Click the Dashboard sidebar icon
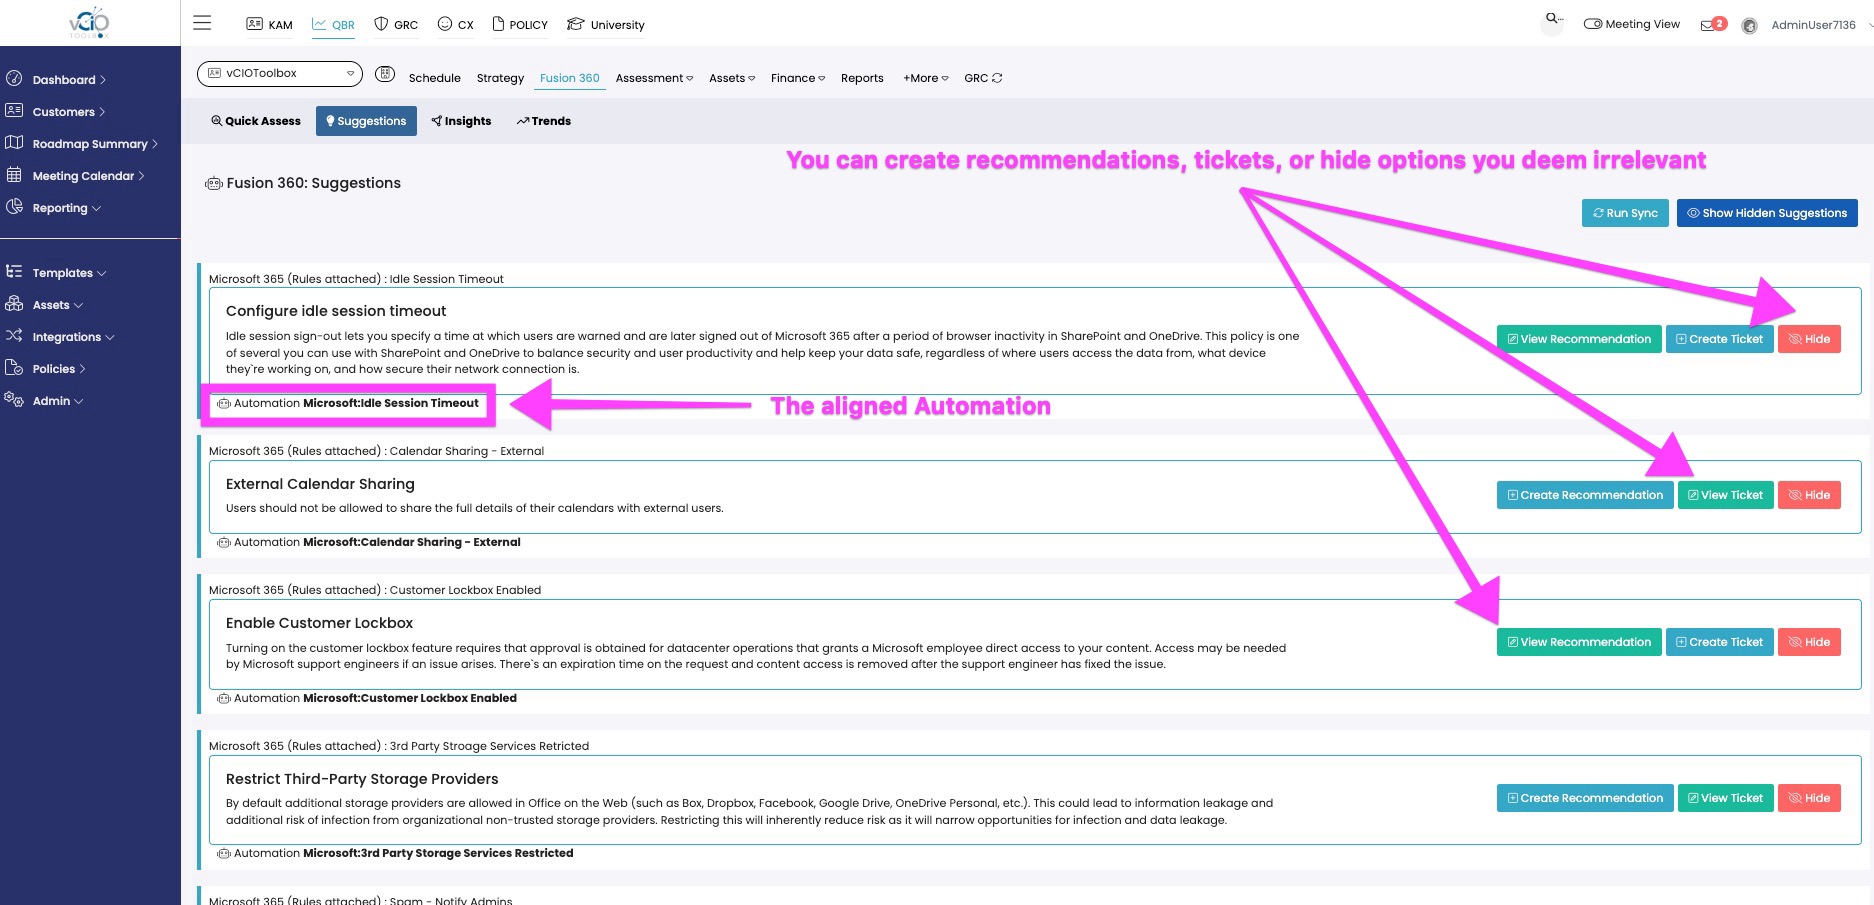Viewport: 1874px width, 905px height. (x=14, y=78)
